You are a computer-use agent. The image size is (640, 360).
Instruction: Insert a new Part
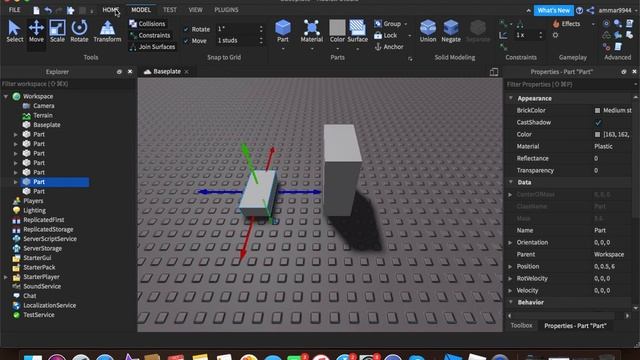(x=283, y=31)
